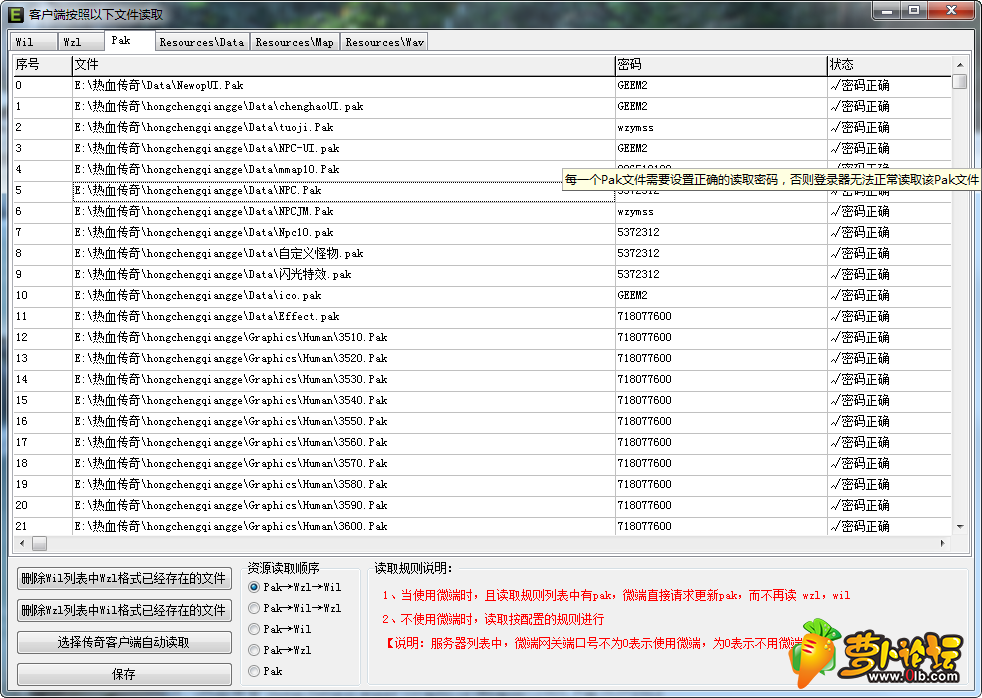Select the Pak→Wzl→Wil read order
This screenshot has width=982, height=698.
coord(295,587)
